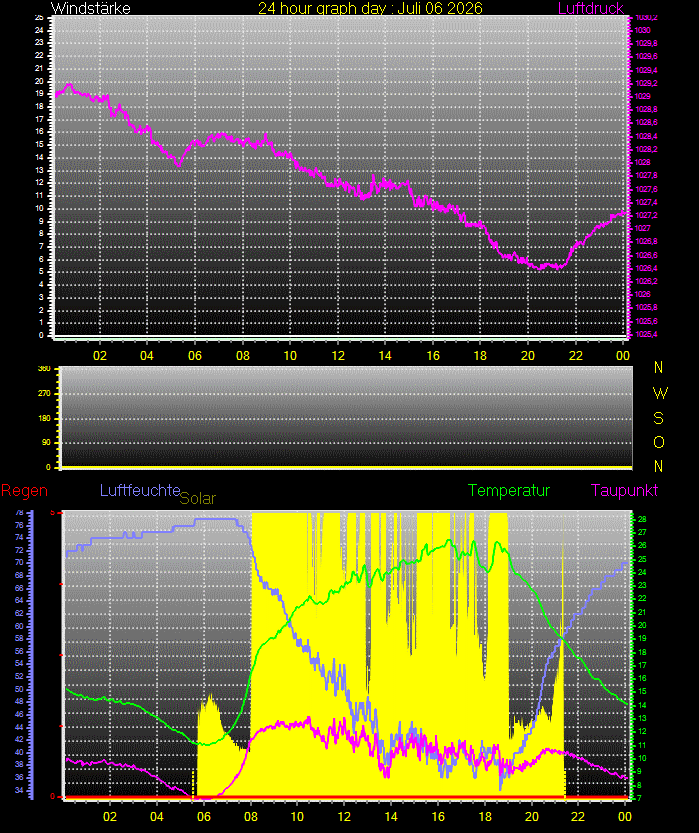
Task: Click the 7 value on the Temperatur scale
Action: (x=639, y=798)
